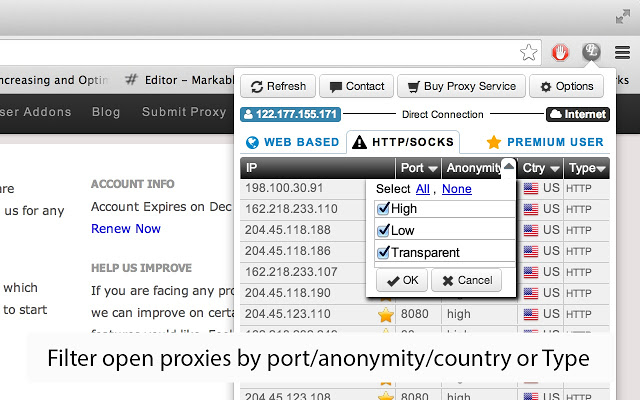Screen dimensions: 640x400
Task: Click the Contact button
Action: [356, 86]
